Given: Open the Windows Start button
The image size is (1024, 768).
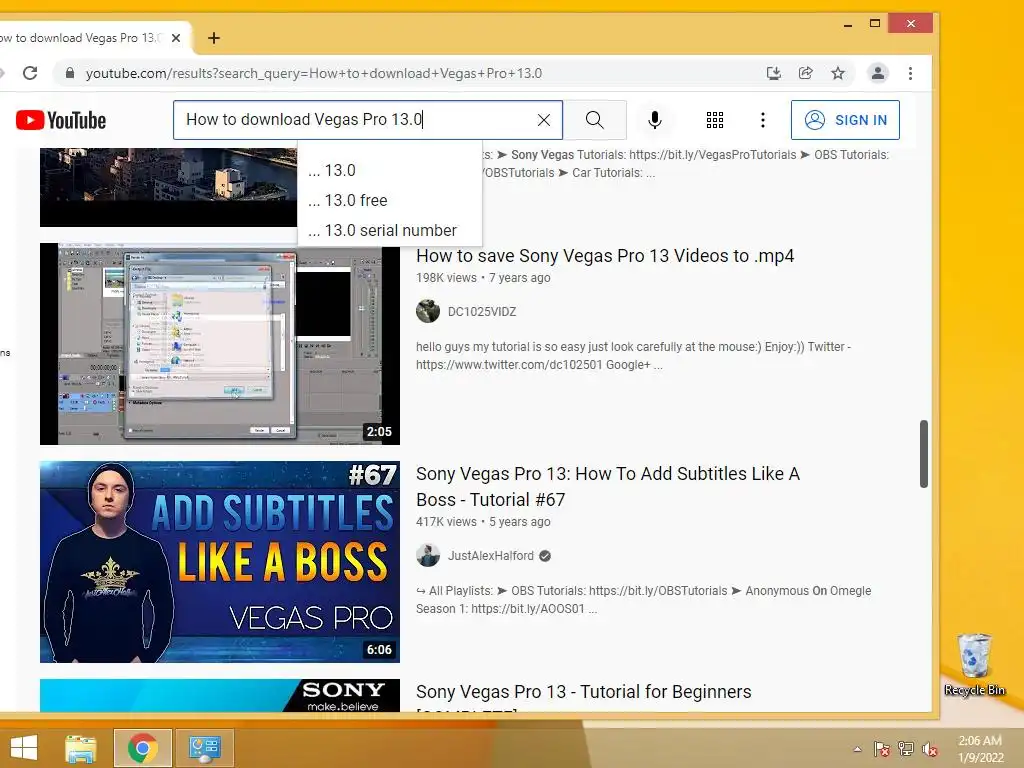Looking at the screenshot, I should coord(24,748).
